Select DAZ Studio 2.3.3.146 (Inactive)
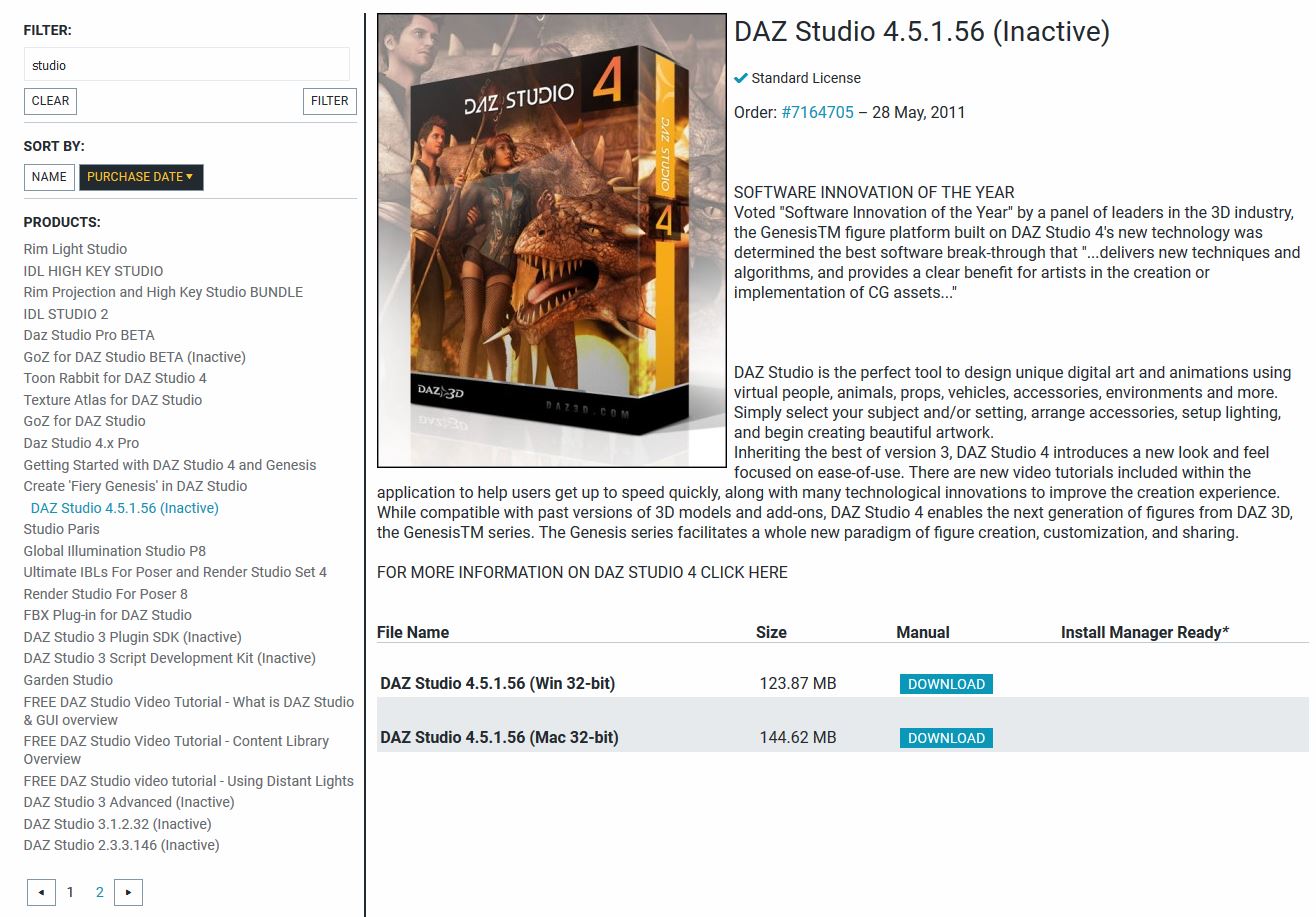 (x=122, y=845)
